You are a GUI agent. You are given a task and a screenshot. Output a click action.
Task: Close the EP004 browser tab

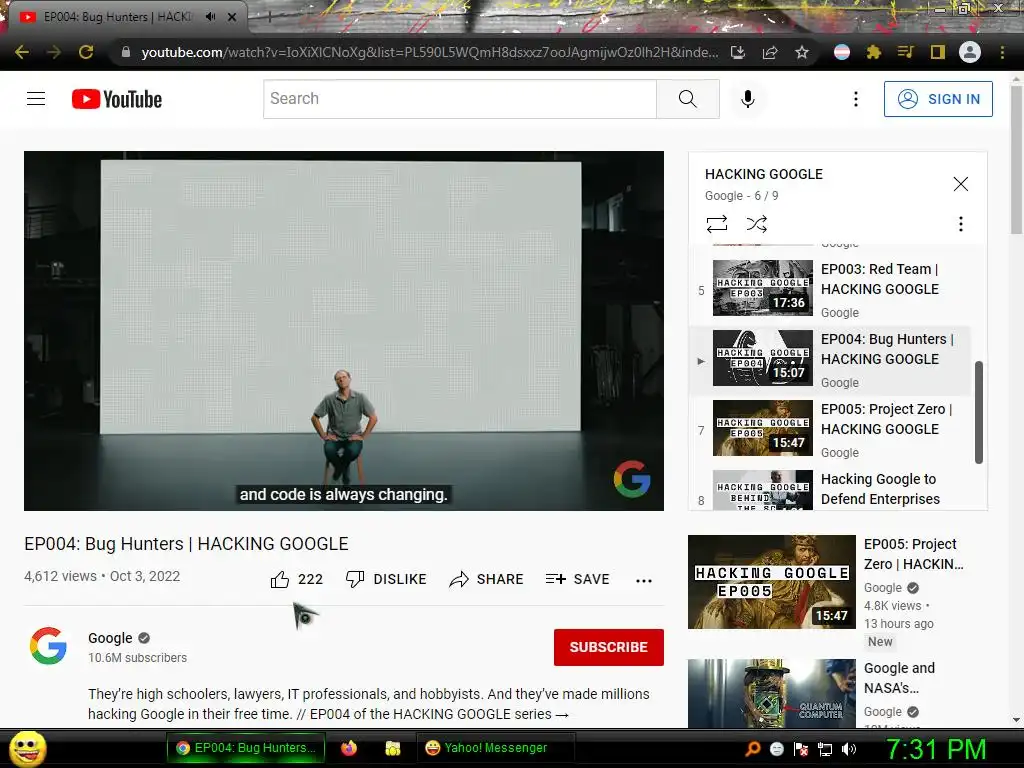(232, 17)
